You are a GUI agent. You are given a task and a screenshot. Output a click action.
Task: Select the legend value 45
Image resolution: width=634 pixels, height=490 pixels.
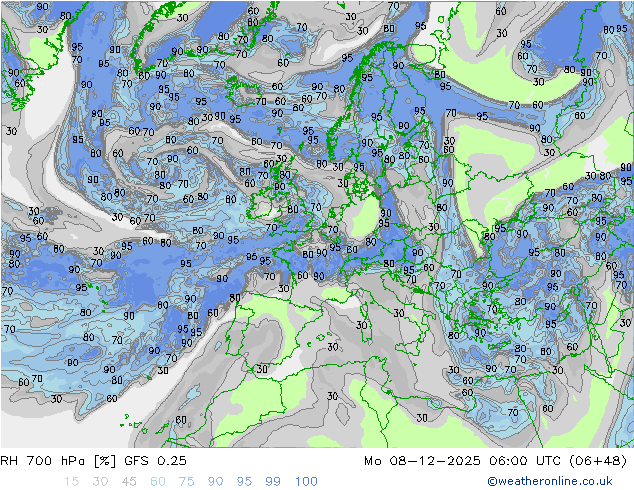click(129, 481)
